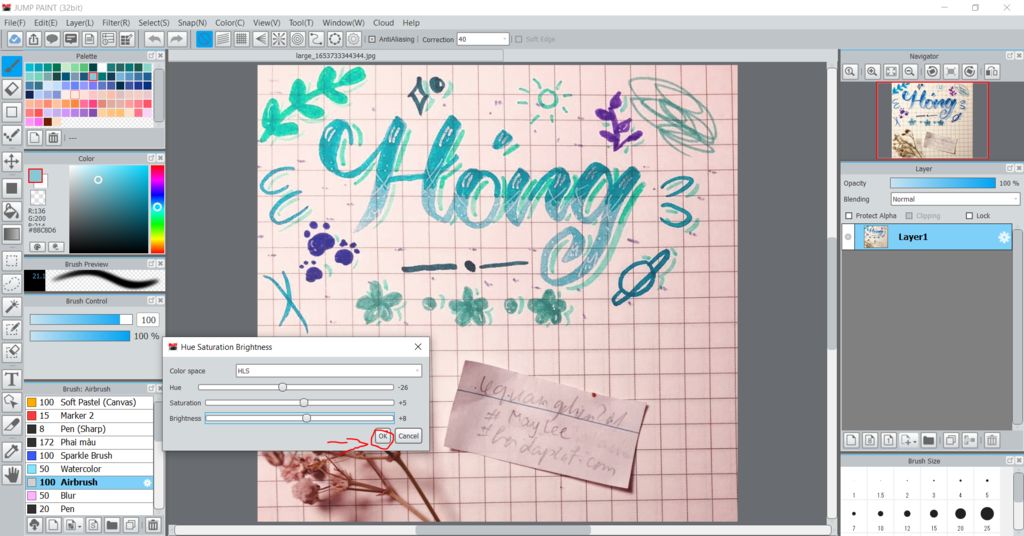Screen dimensions: 1024x536
Task: Open the View(V) menu
Action: tap(266, 22)
